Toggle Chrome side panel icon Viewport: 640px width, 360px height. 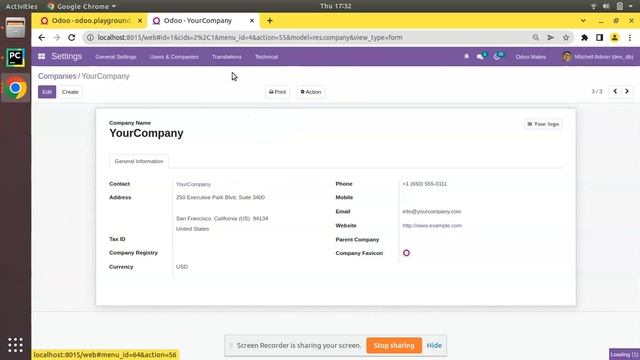(599, 38)
